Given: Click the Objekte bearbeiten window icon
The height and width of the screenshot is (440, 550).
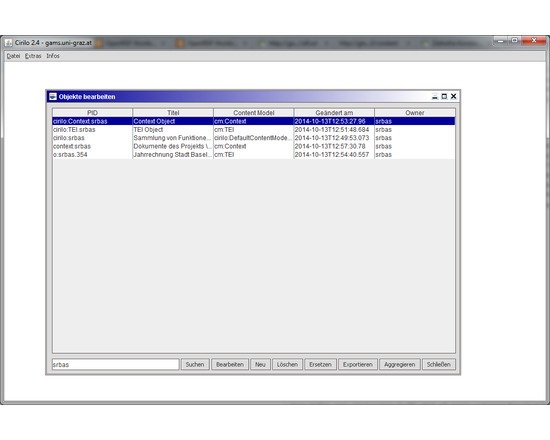Looking at the screenshot, I should [x=53, y=96].
